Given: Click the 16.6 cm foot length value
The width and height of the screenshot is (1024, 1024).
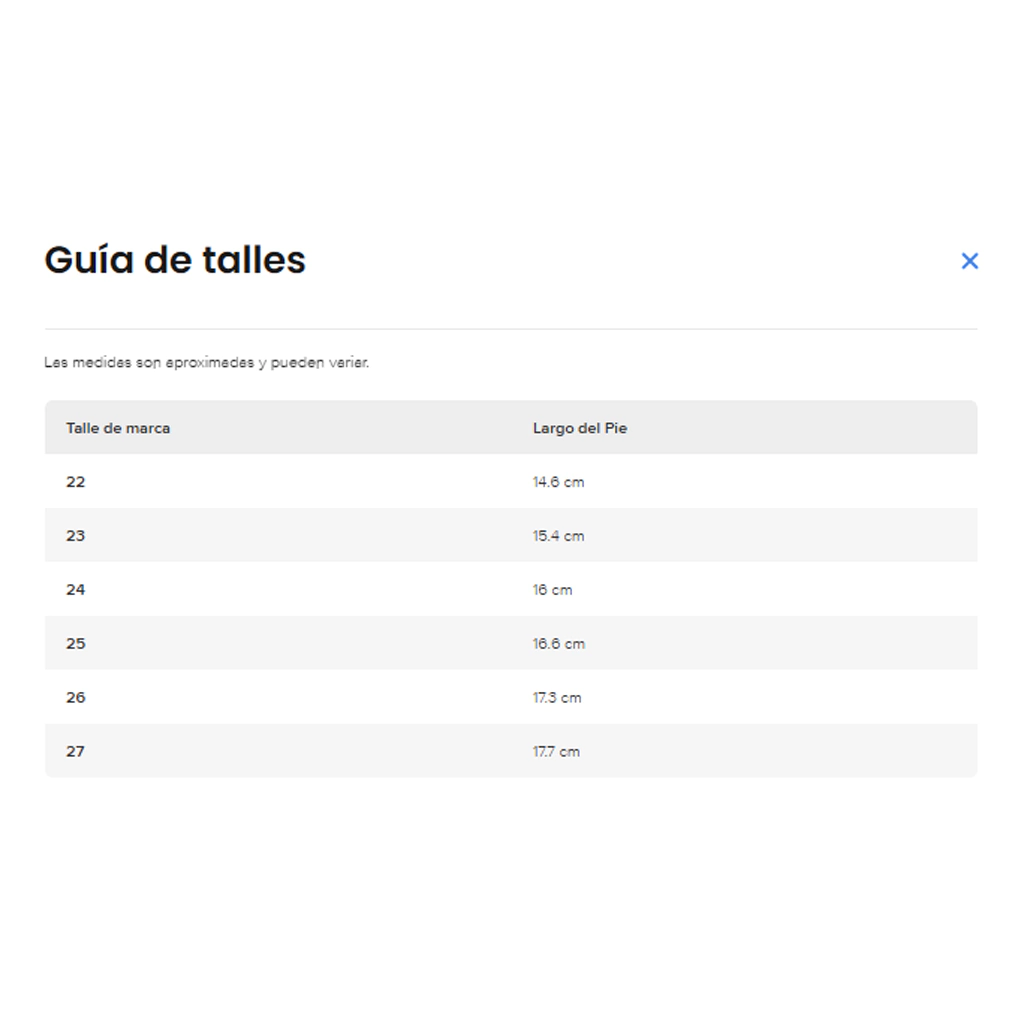Looking at the screenshot, I should [x=558, y=644].
